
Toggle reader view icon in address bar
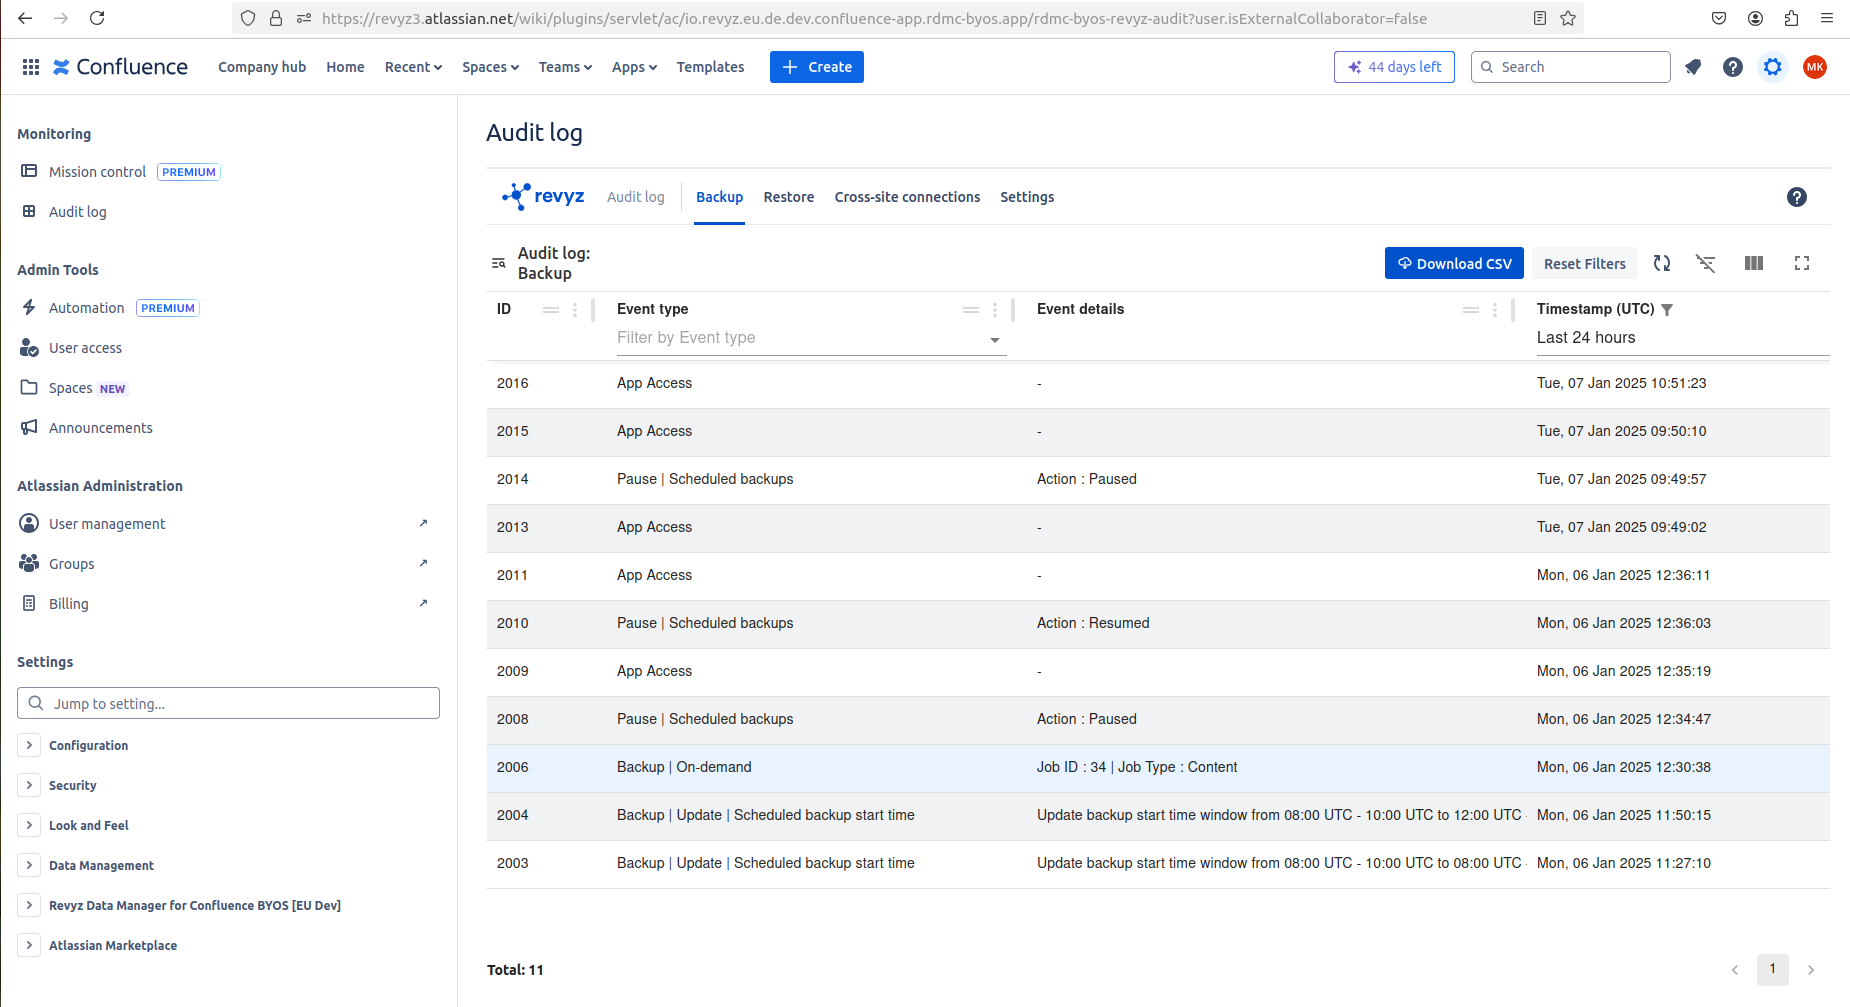[1540, 18]
